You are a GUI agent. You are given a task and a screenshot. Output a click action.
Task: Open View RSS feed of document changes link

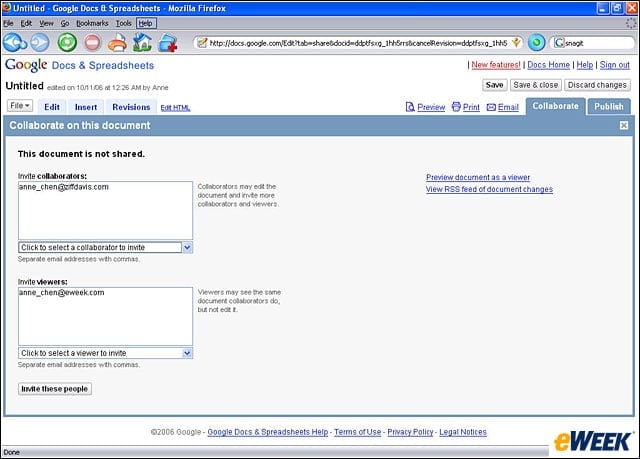489,189
